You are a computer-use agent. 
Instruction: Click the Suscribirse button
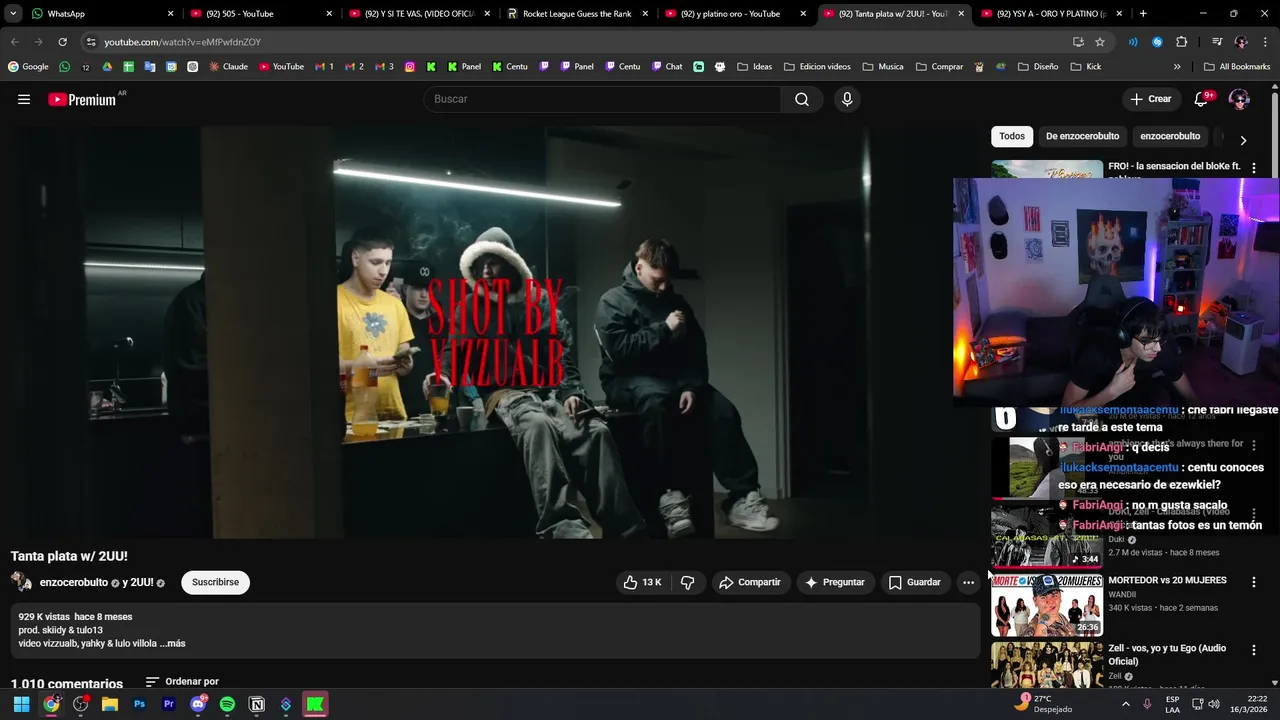tap(215, 582)
